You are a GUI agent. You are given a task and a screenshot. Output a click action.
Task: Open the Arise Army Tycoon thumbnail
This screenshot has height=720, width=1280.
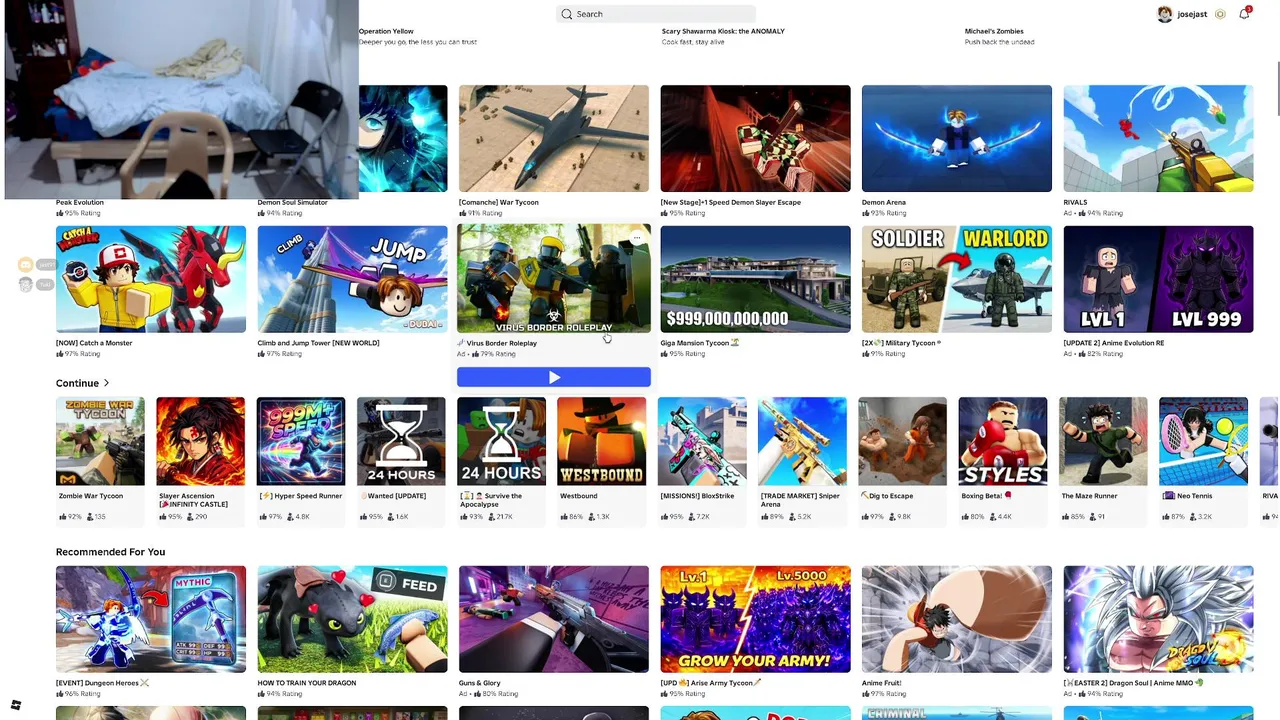[755, 619]
